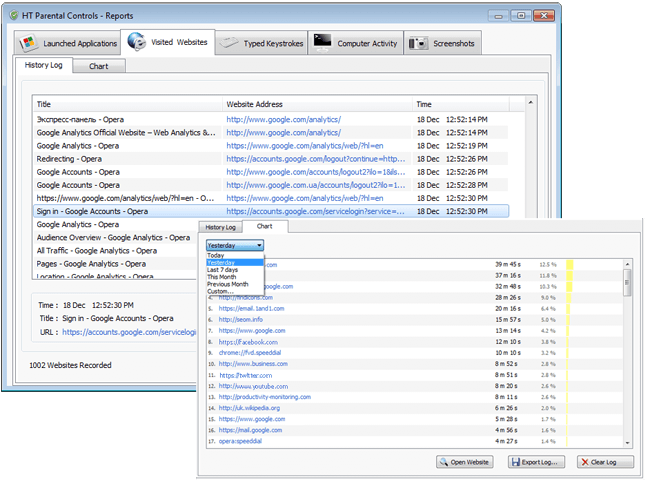Select 'Audience Overview - Google Analytics - Opera' row
This screenshot has height=486, width=650.
pyautogui.click(x=114, y=238)
